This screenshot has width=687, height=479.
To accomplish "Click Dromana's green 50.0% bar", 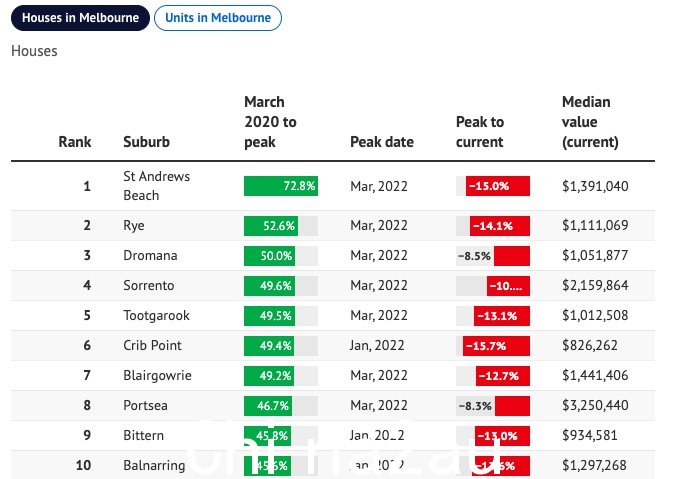I will click(269, 256).
